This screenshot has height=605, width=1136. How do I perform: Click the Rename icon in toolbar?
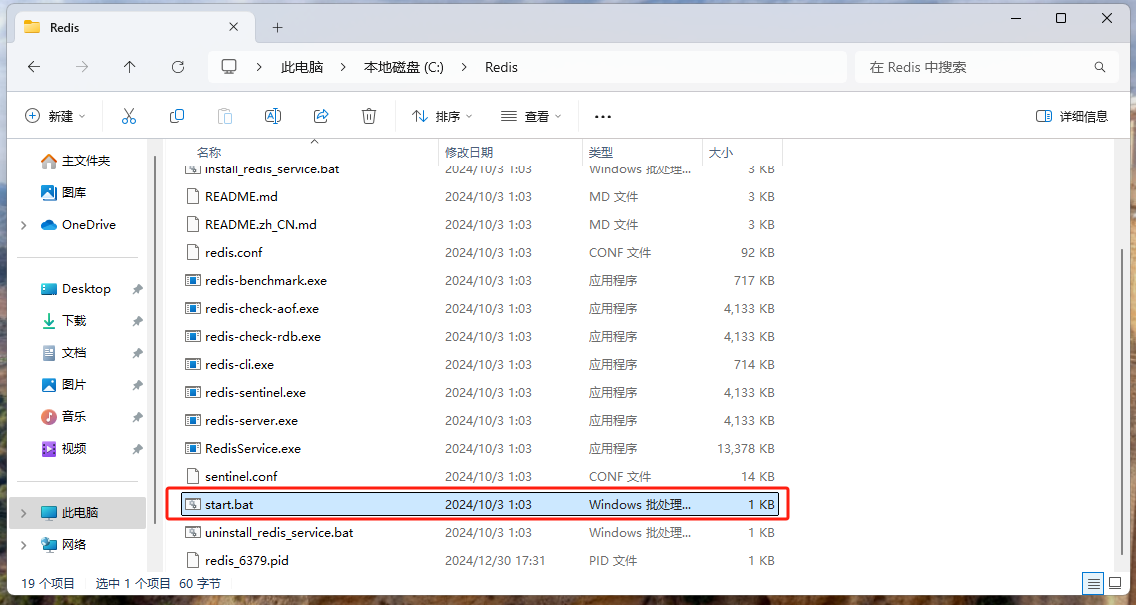point(272,116)
